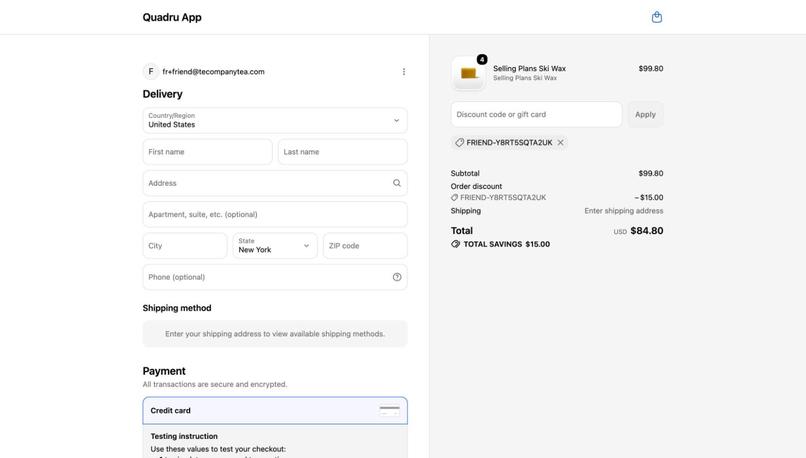Click the Apartment, suite field
The width and height of the screenshot is (806, 458).
275,214
